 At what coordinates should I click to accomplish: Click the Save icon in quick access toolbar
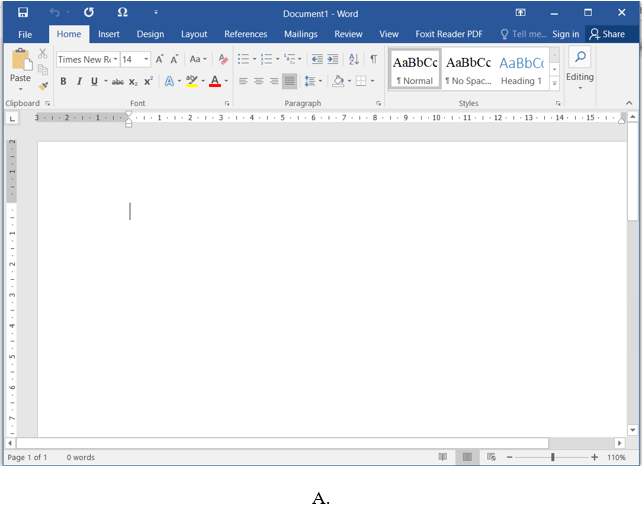(x=23, y=12)
